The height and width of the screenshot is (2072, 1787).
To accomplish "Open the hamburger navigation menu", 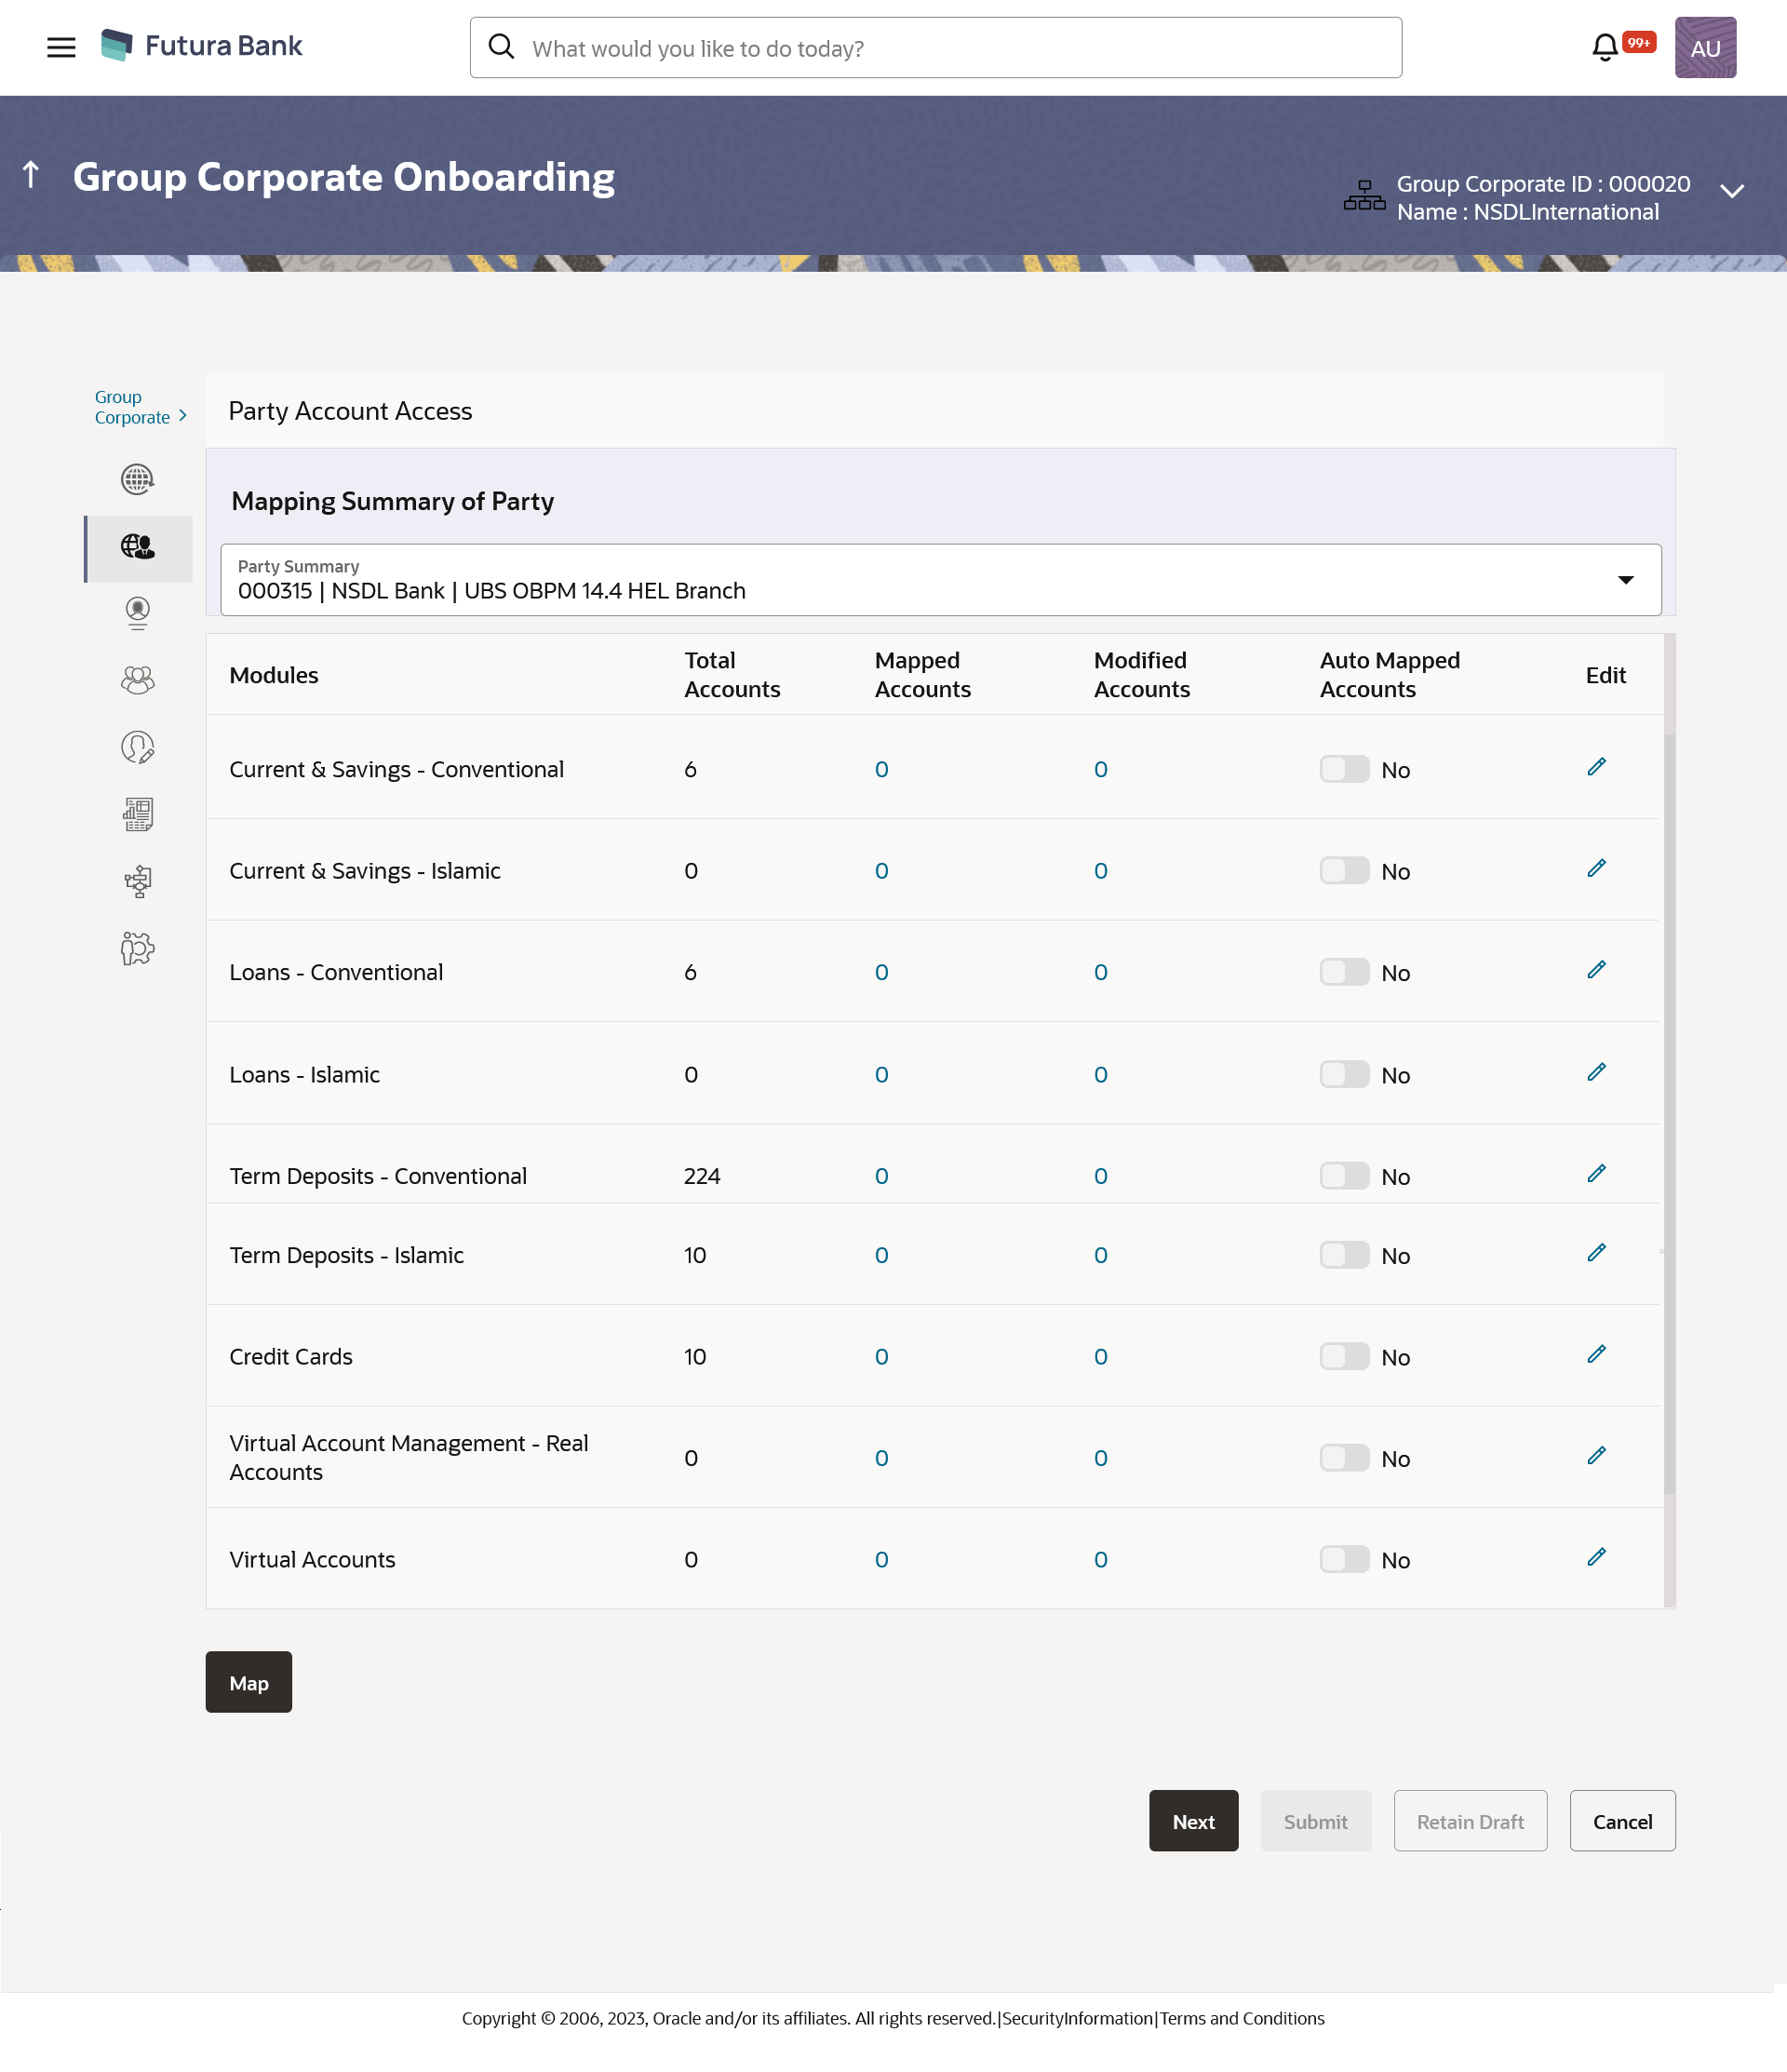I will (x=61, y=47).
